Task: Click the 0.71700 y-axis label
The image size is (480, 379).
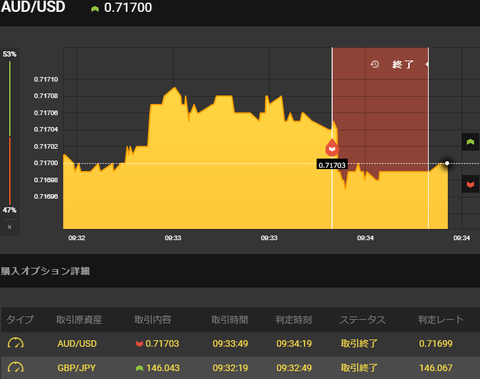Action: click(46, 163)
